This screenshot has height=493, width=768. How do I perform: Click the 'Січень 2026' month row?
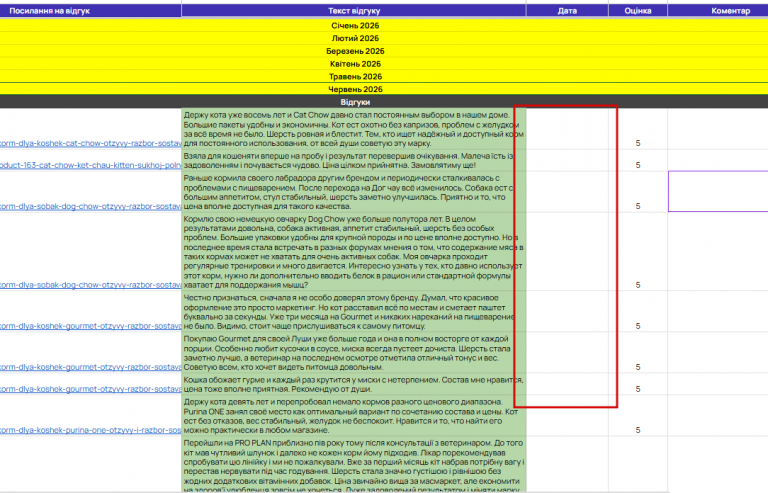point(384,25)
